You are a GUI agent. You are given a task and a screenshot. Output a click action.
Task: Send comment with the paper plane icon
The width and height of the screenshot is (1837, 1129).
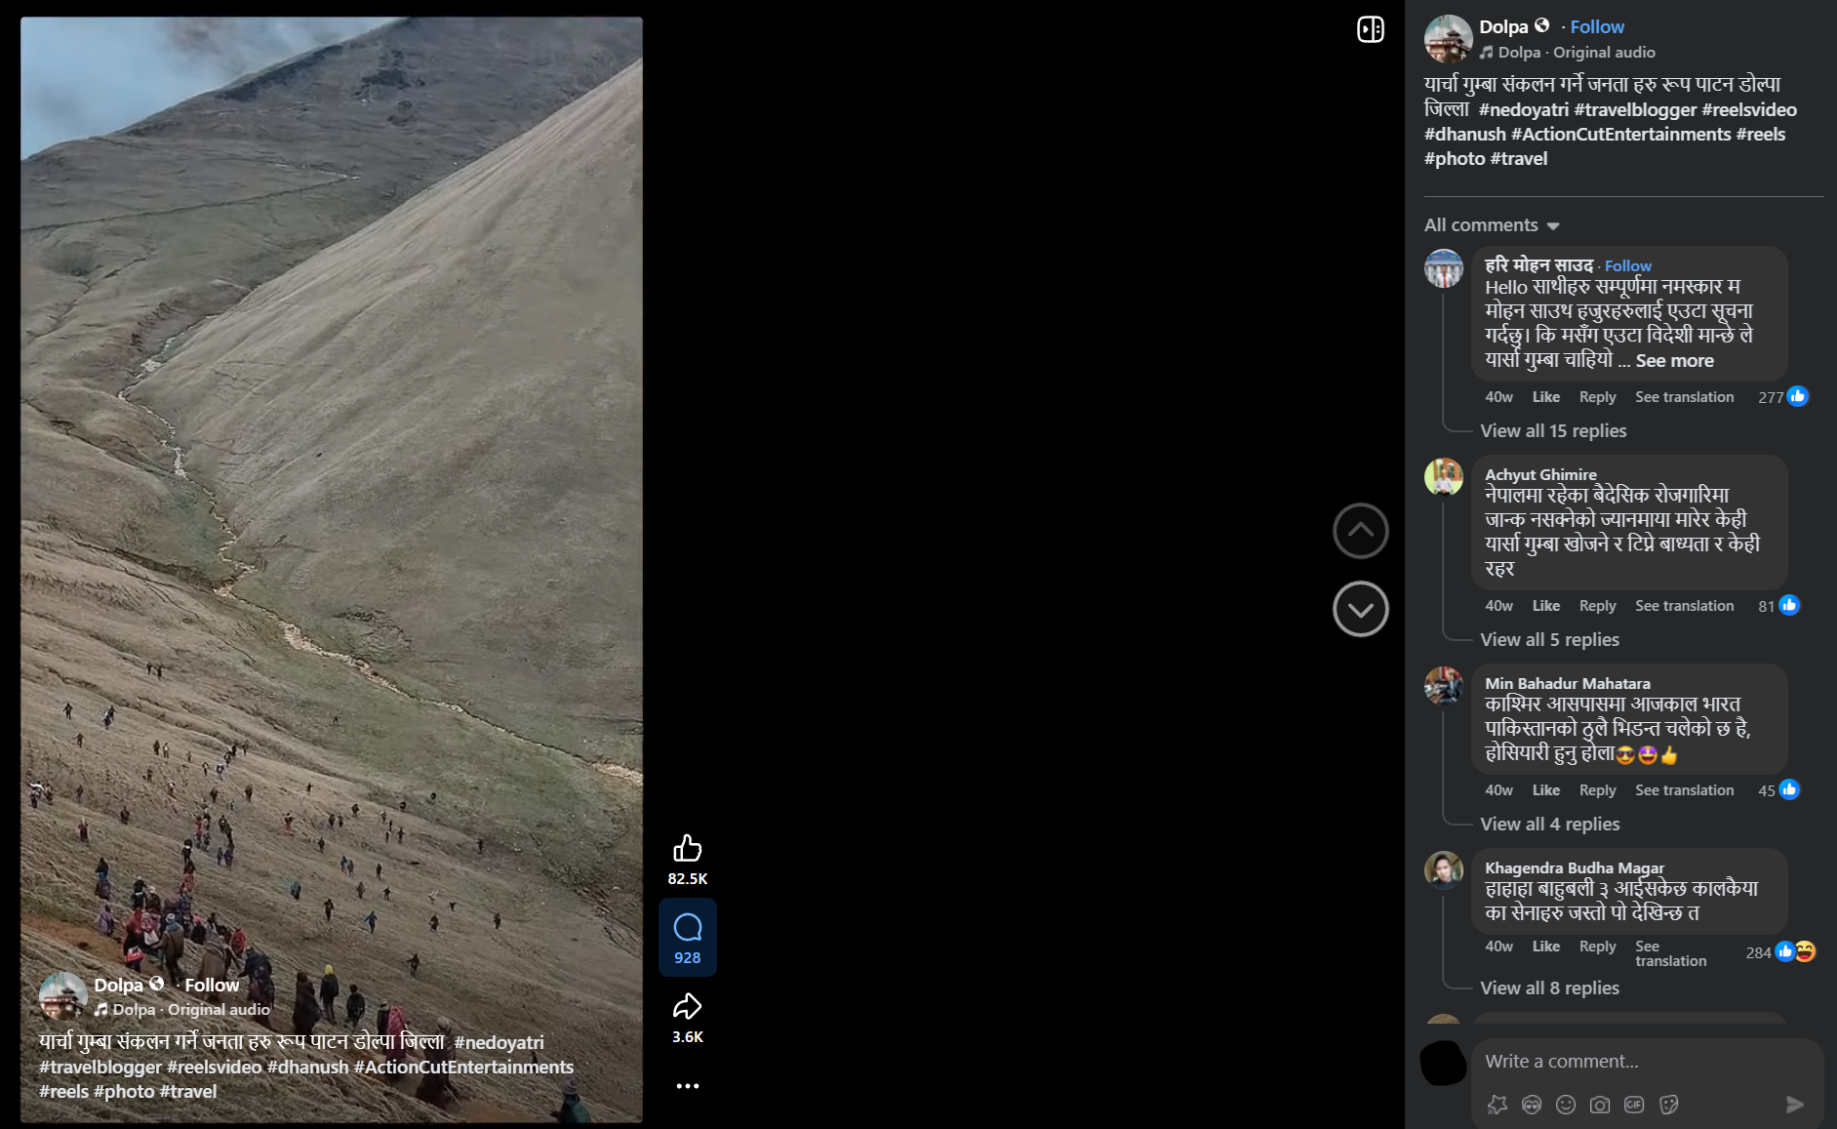pyautogui.click(x=1795, y=1104)
